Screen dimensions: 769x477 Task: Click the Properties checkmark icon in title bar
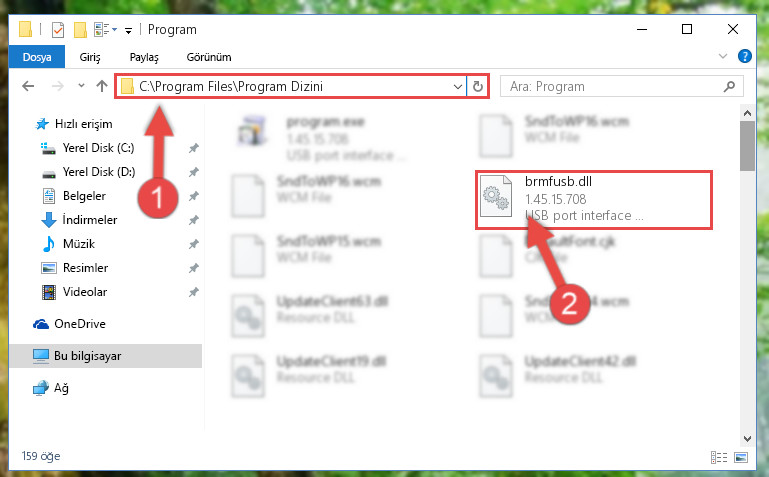coord(57,30)
